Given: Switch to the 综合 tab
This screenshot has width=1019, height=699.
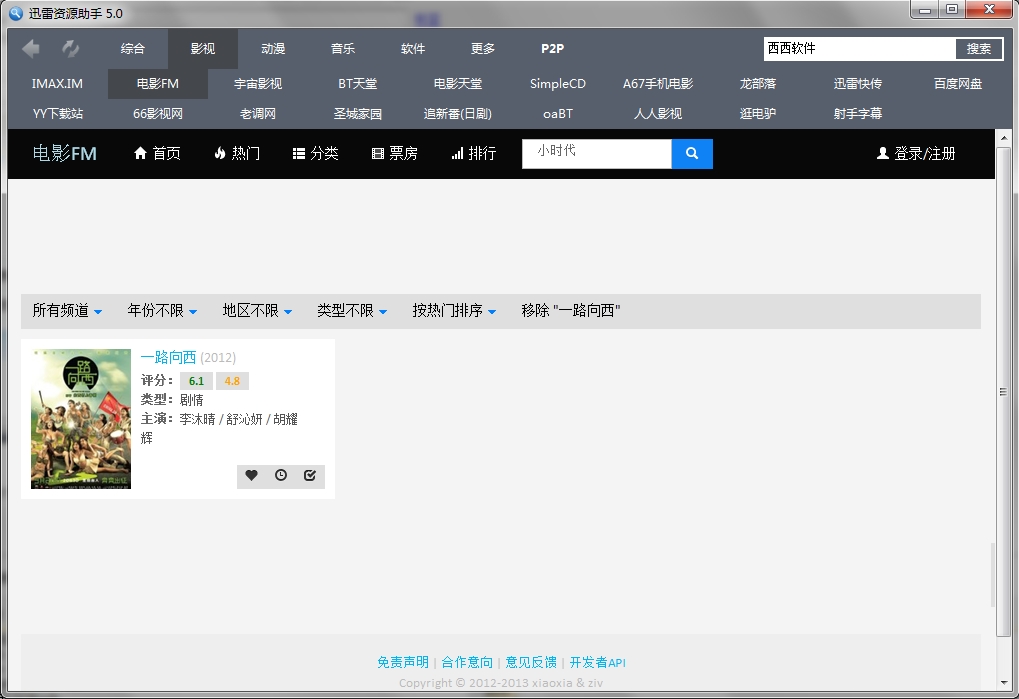Looking at the screenshot, I should tap(133, 49).
